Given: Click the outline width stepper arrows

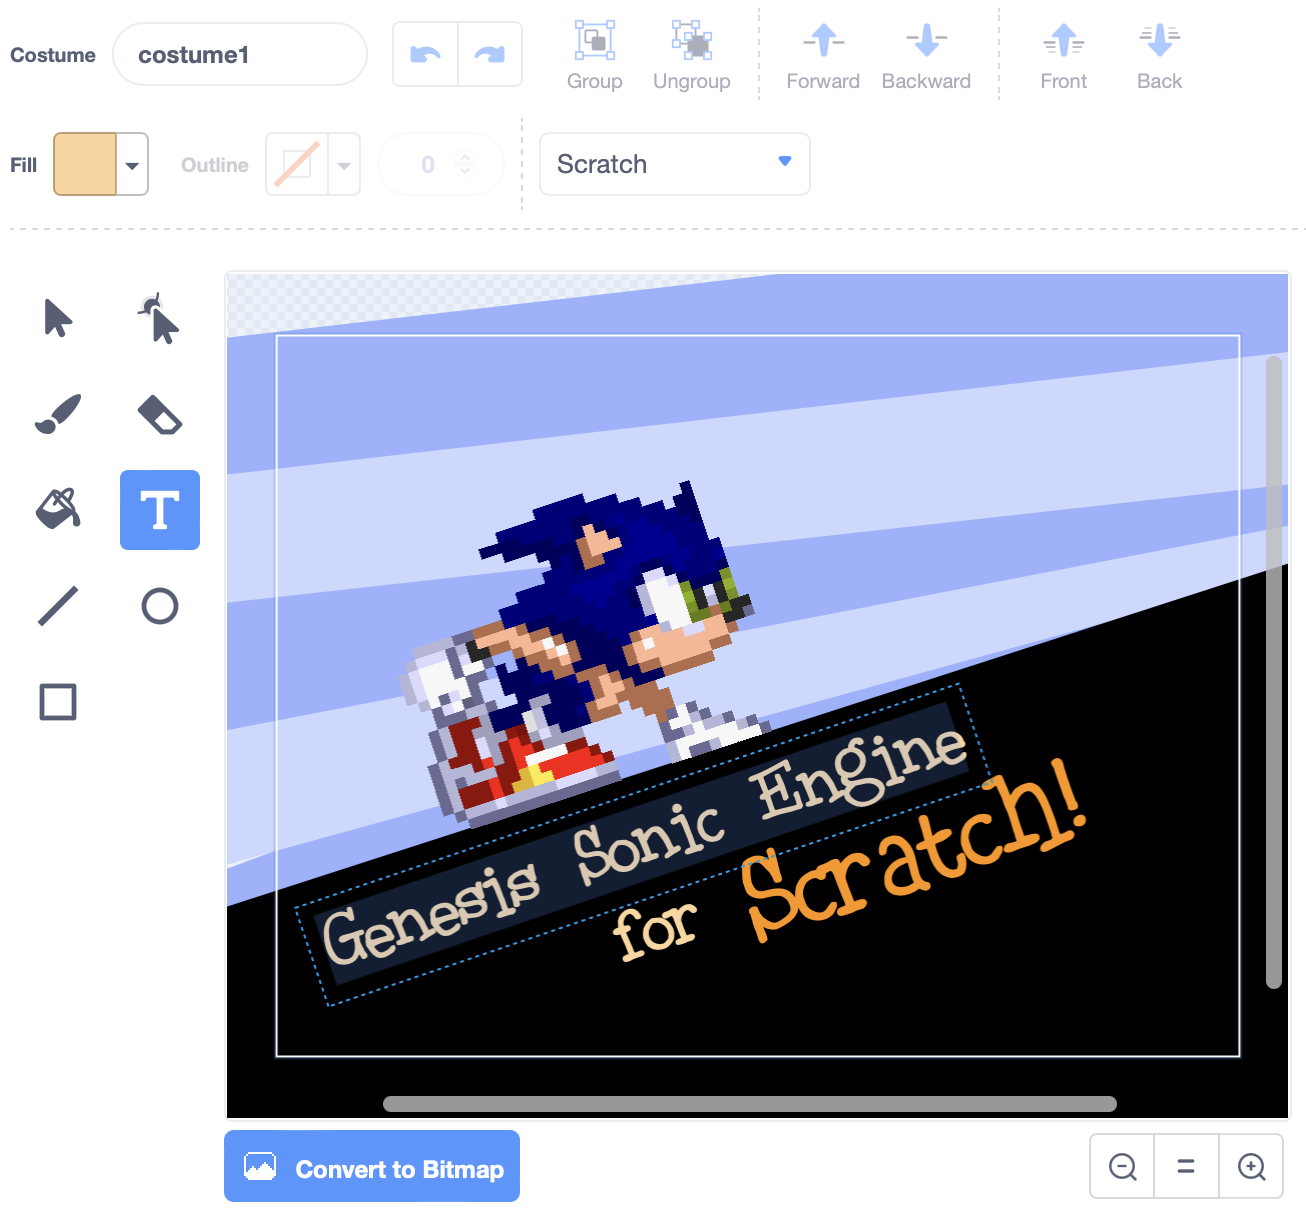Looking at the screenshot, I should pos(465,163).
